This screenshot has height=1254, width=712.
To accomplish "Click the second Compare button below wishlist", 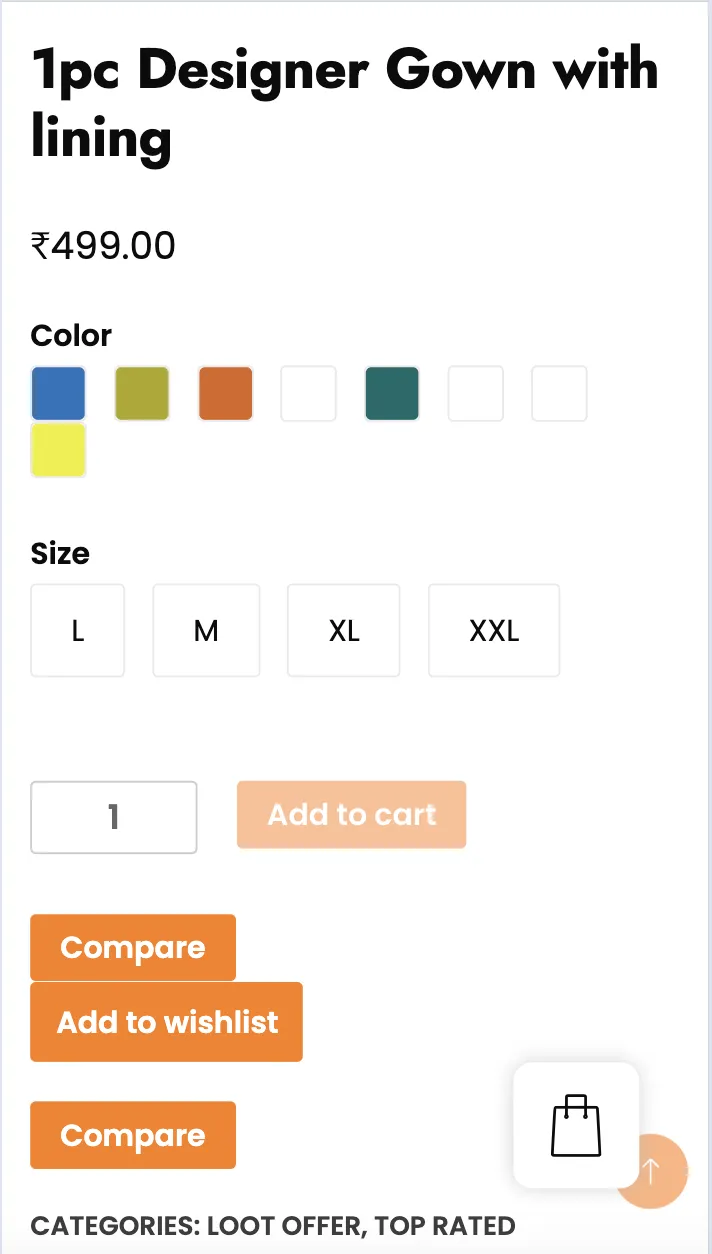I will coord(133,1135).
